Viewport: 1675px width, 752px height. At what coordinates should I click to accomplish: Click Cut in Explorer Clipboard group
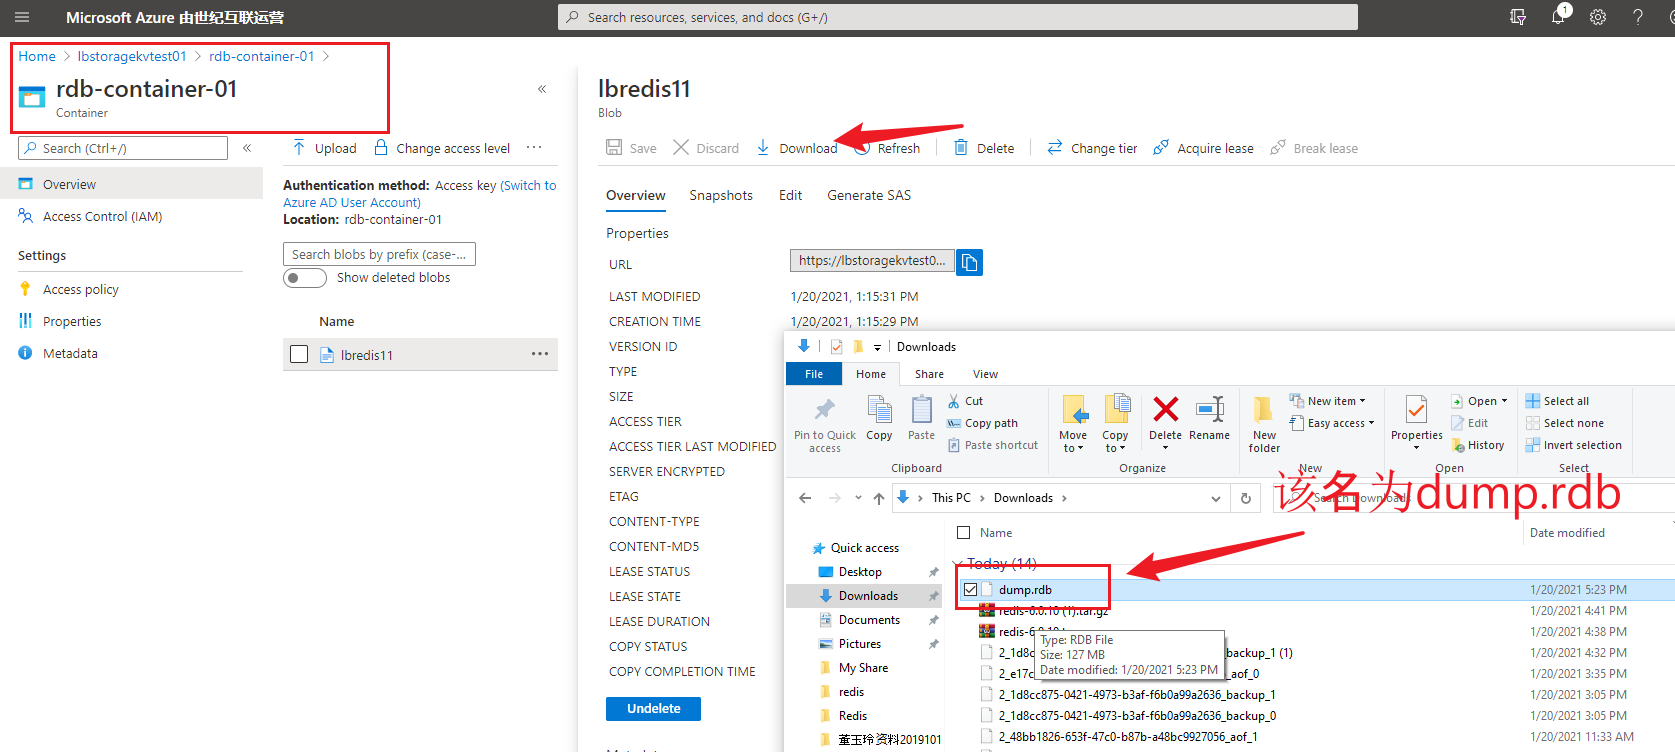tap(965, 401)
